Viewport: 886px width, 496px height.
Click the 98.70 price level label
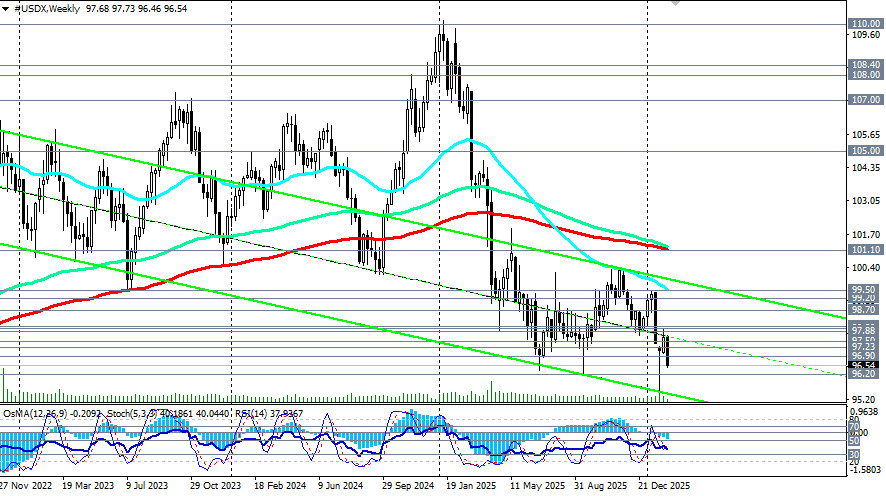click(864, 310)
